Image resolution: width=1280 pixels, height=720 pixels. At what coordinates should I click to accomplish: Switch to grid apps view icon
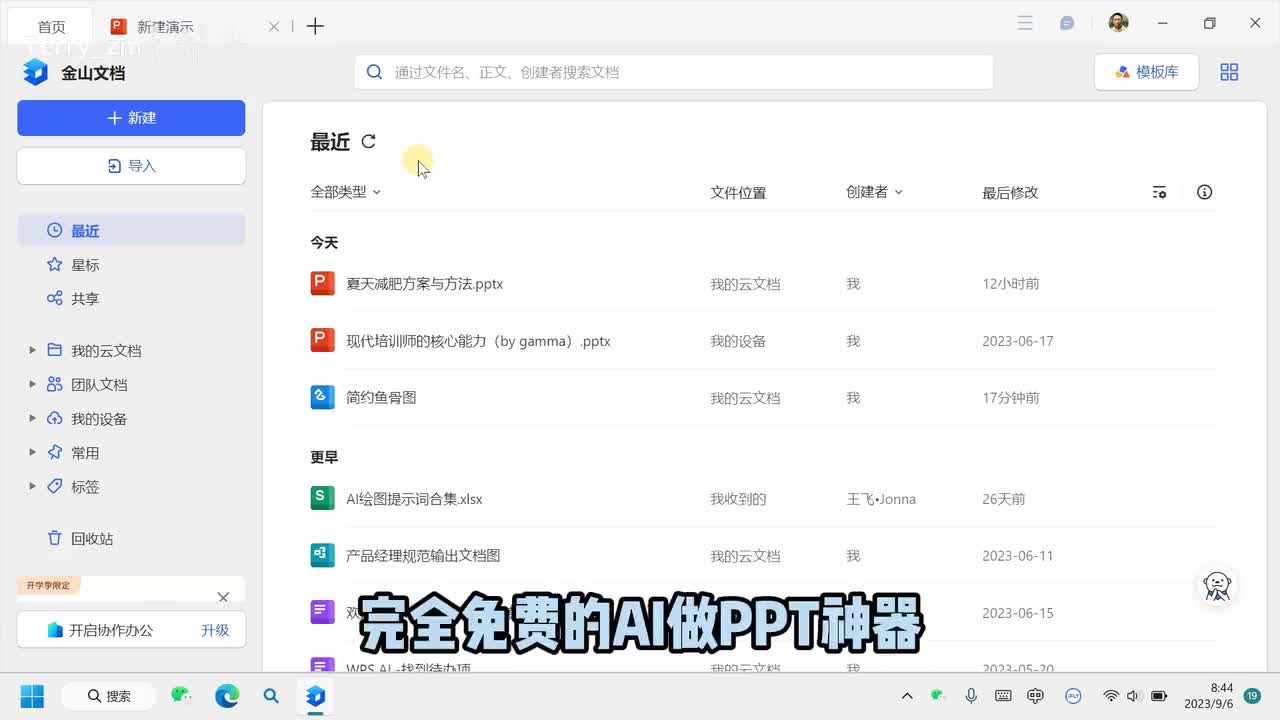pos(1229,72)
